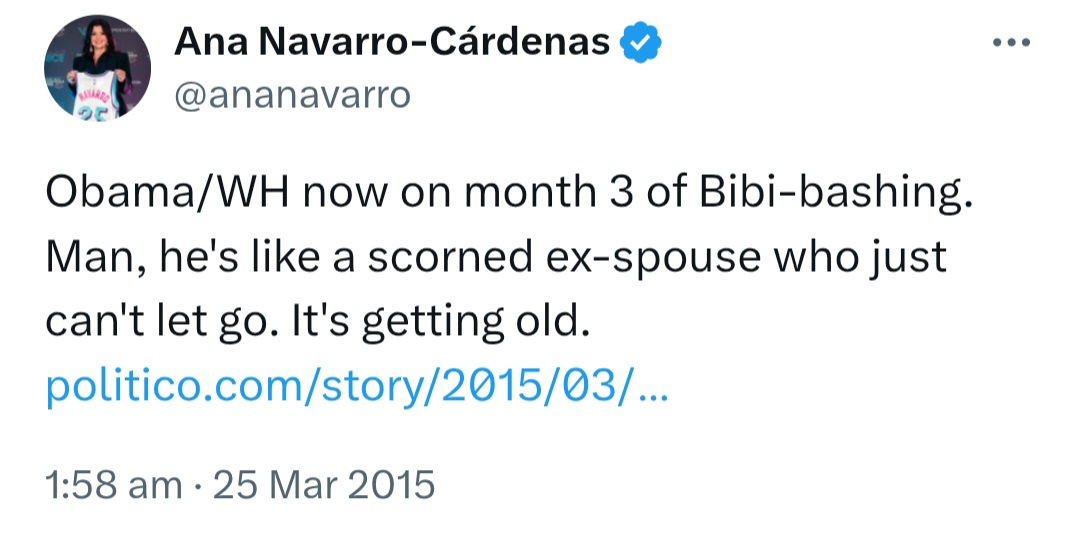
Task: Click the trailing ellipsis of politico link
Action: (654, 396)
